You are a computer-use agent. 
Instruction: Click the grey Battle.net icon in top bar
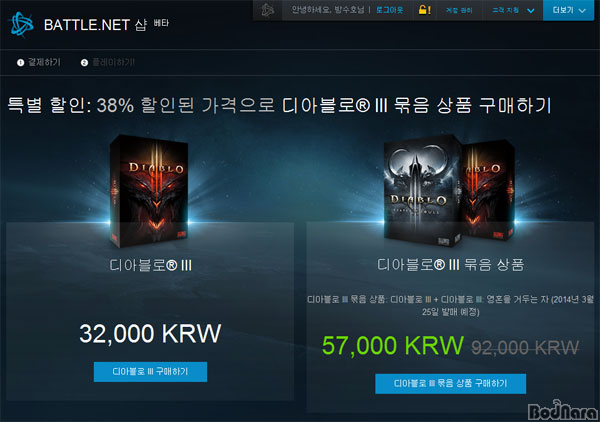click(267, 10)
